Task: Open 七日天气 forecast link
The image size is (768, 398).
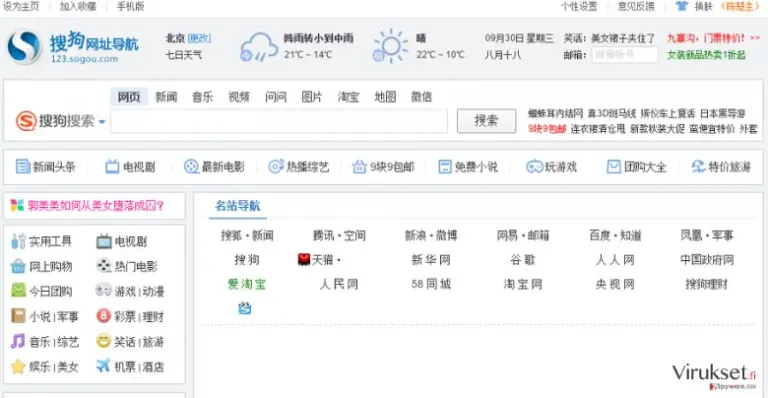Action: pos(184,54)
